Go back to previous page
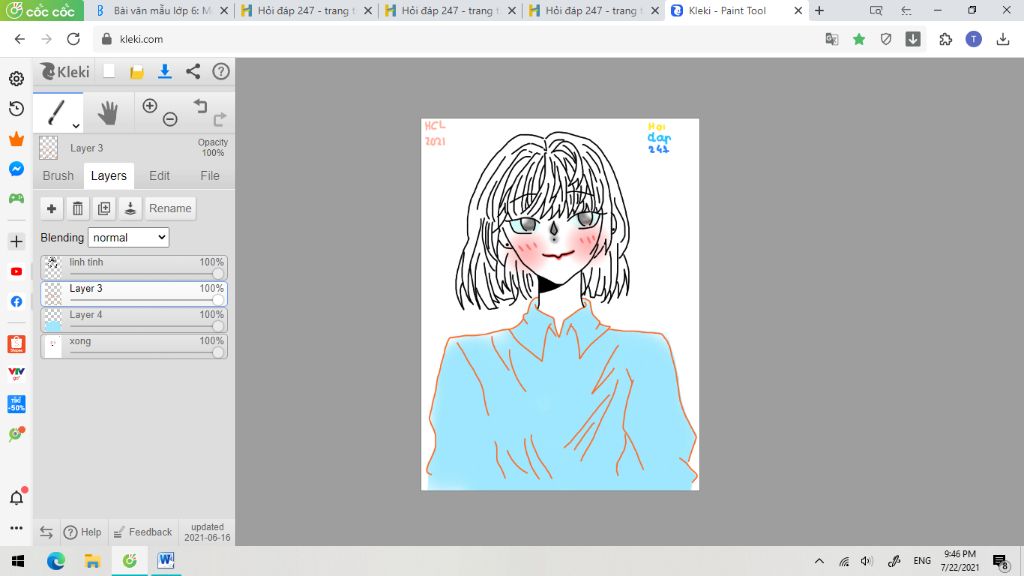1024x576 pixels. (x=20, y=39)
